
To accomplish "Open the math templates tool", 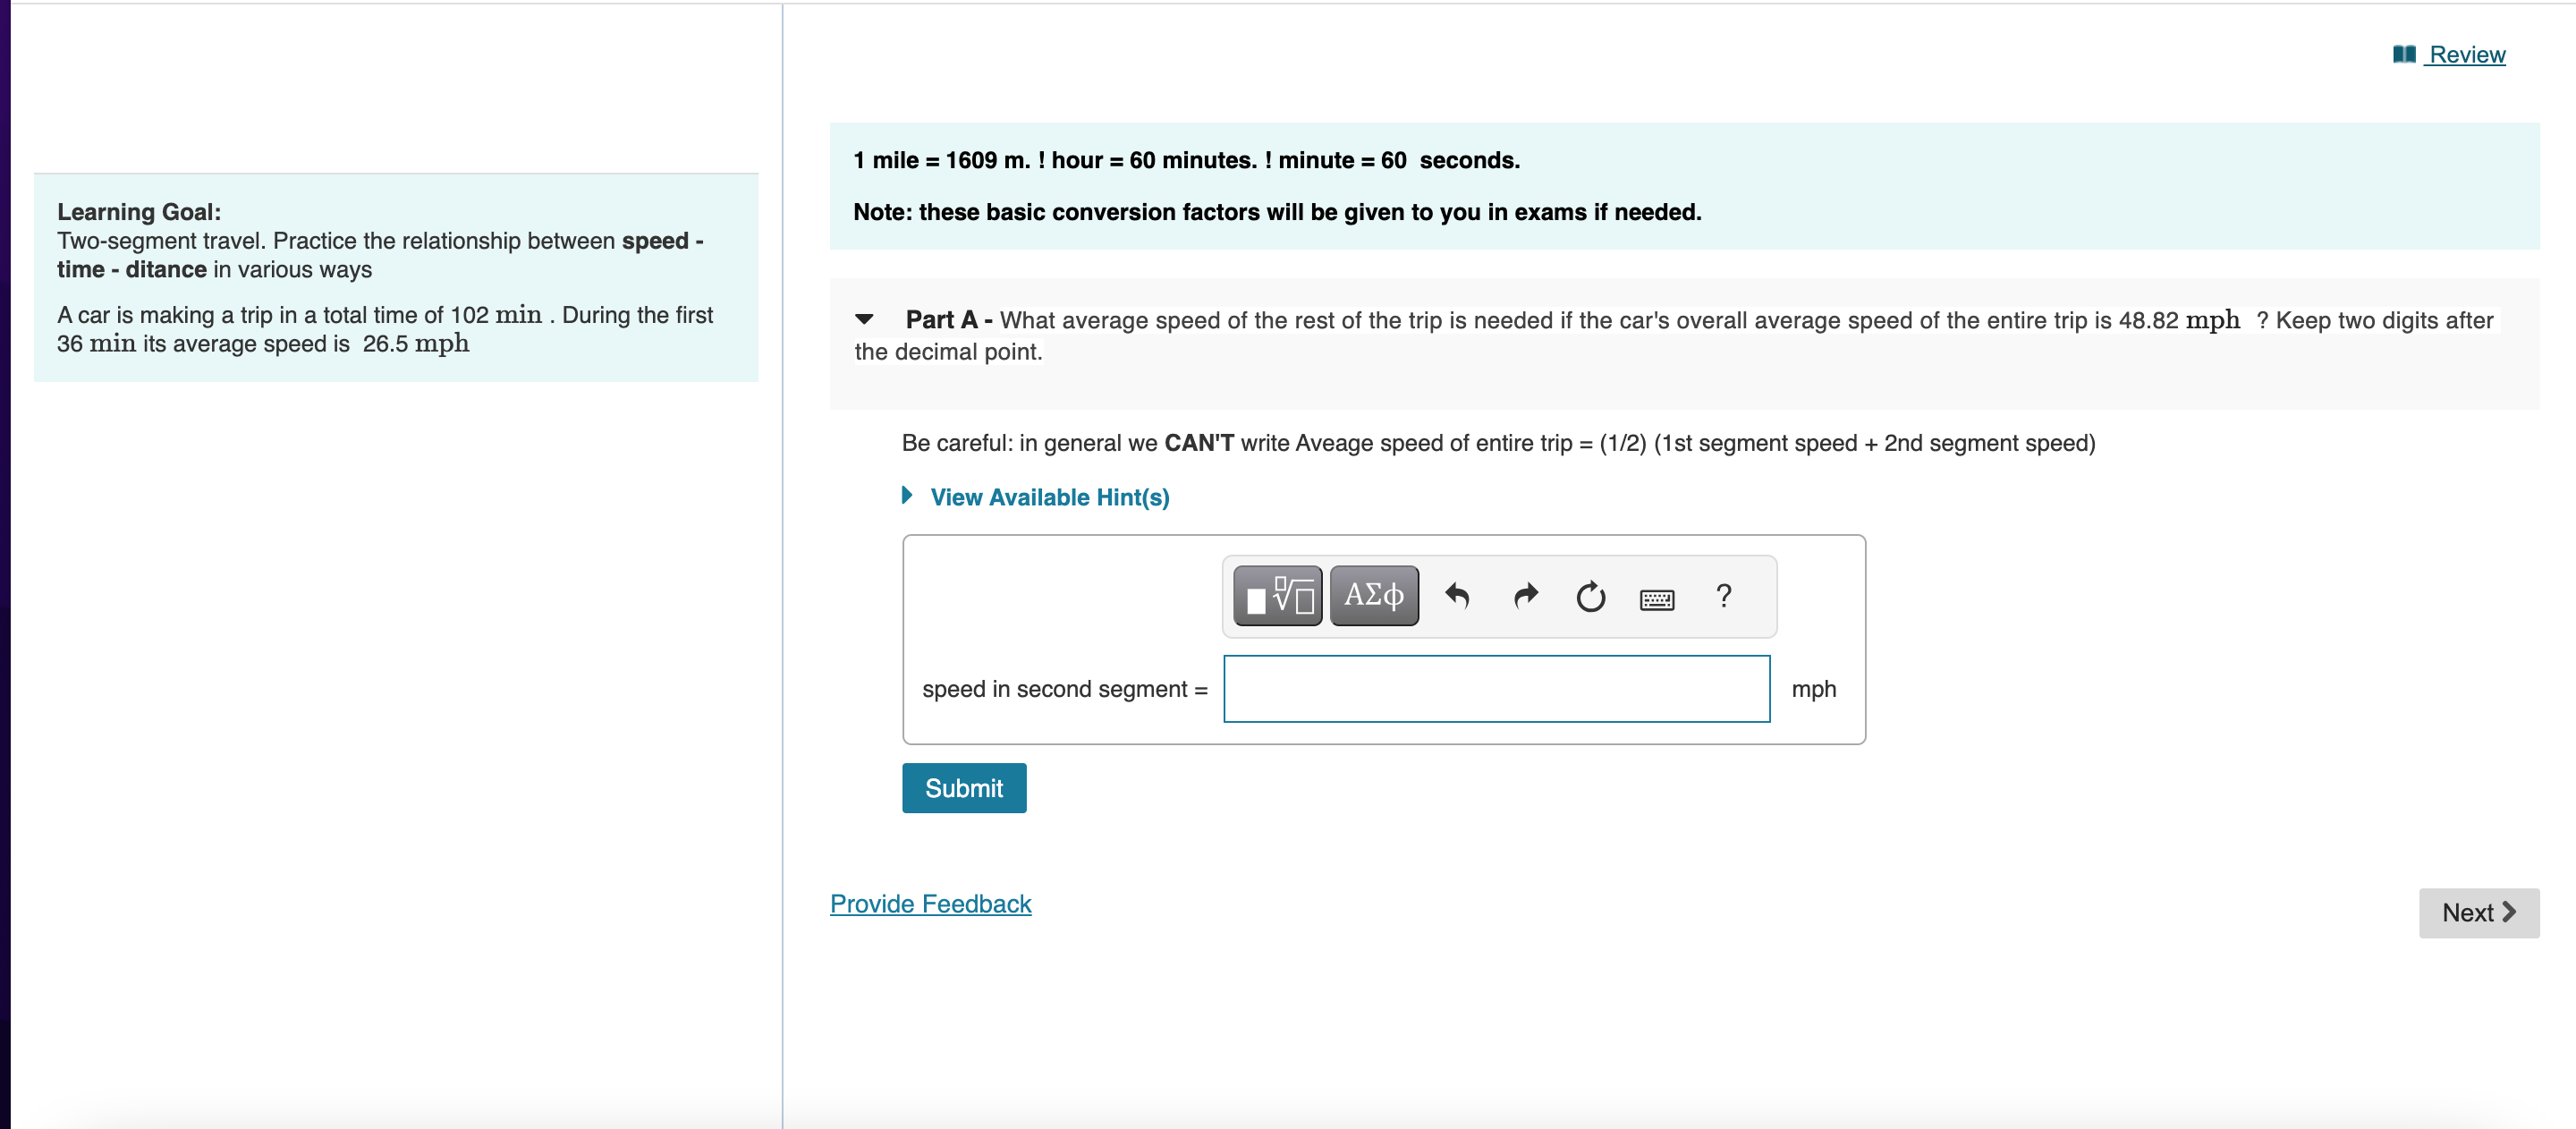I will (1277, 595).
